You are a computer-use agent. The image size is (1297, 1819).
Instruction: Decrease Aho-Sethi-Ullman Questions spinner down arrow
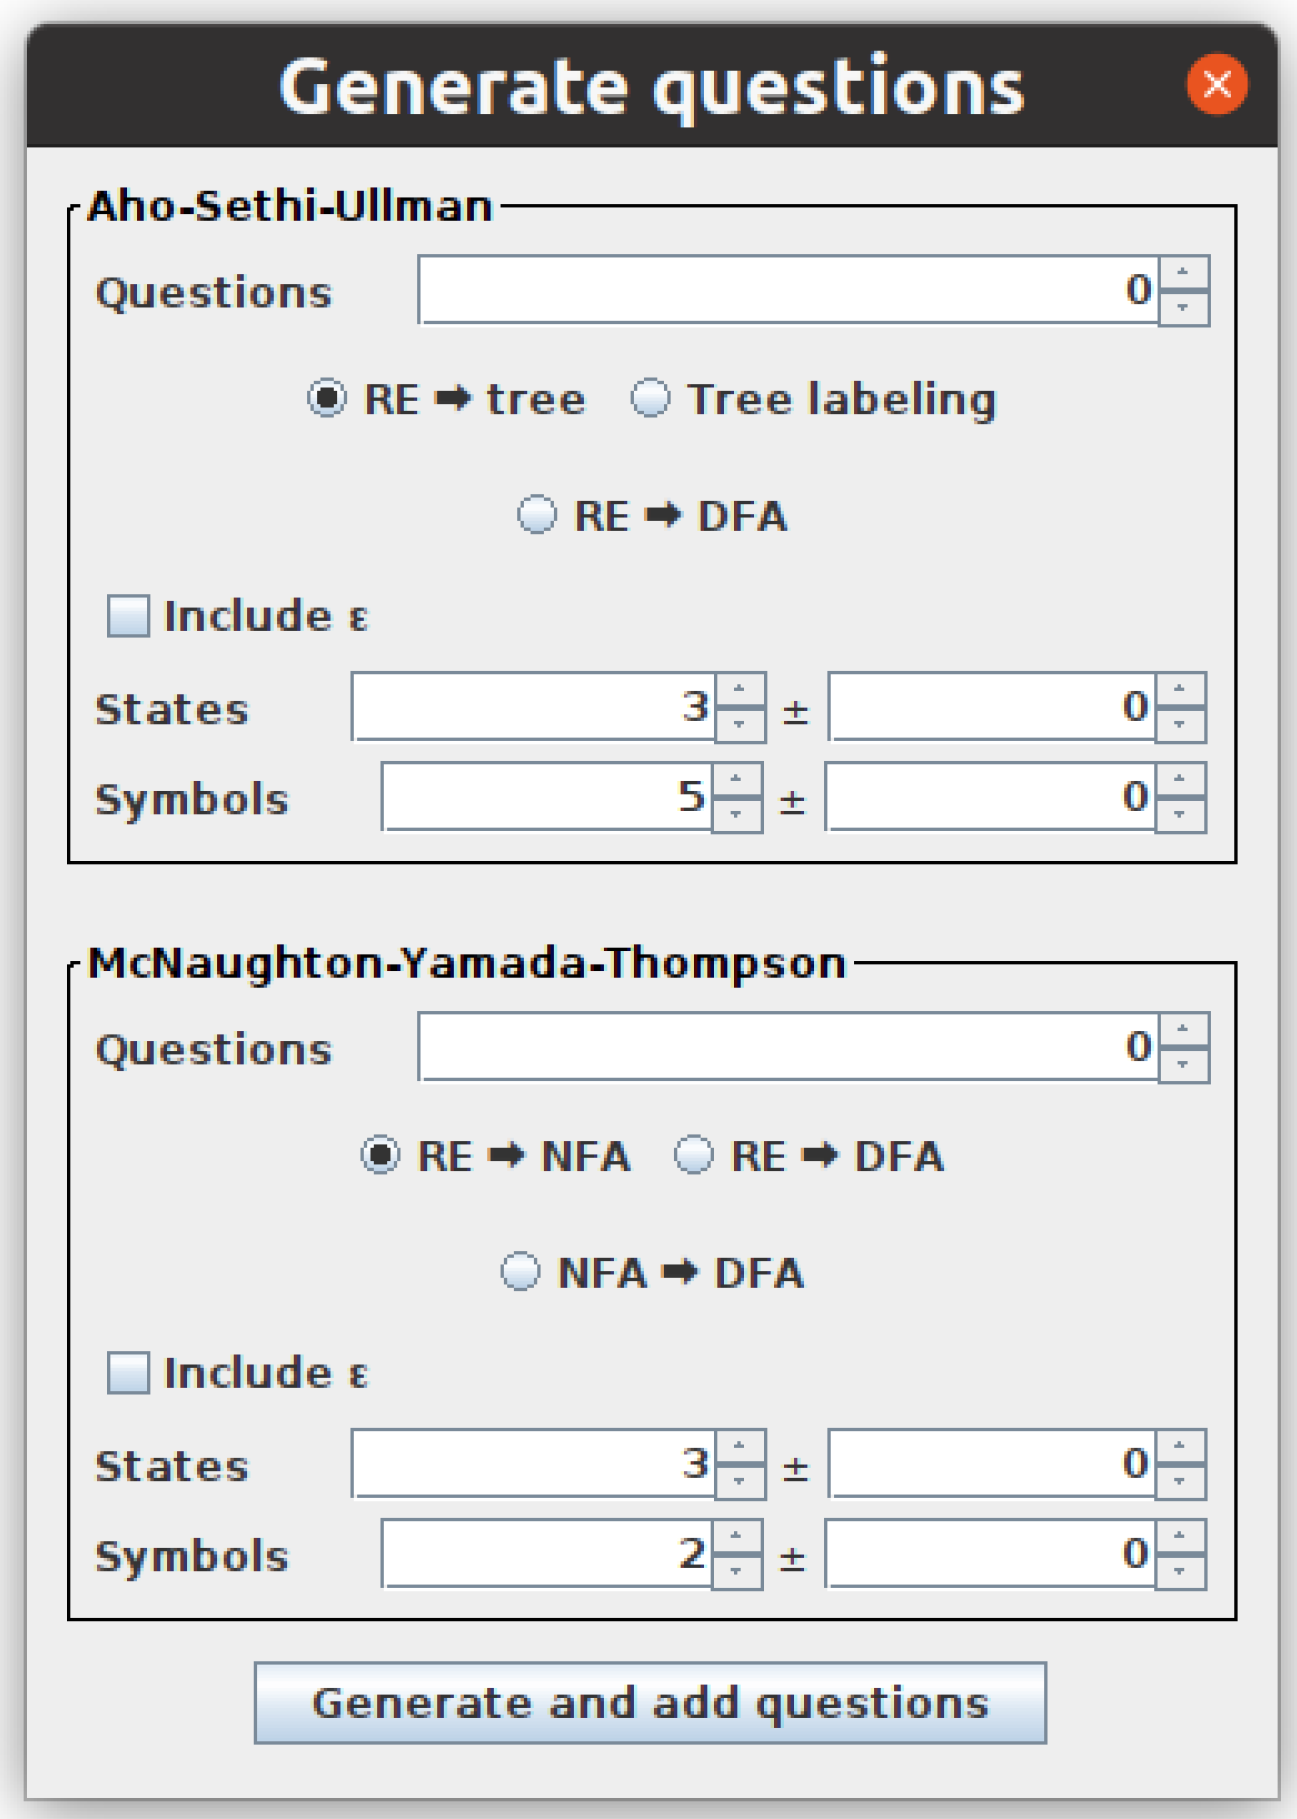coord(1183,308)
